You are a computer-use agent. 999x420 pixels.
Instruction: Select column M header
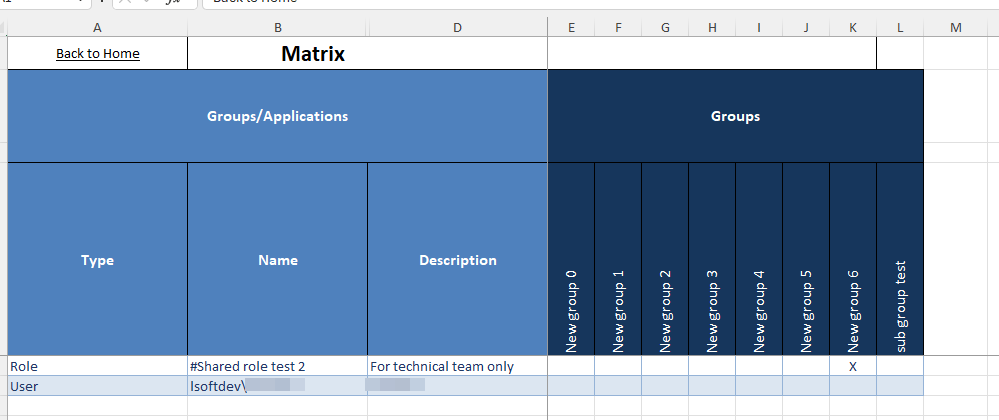coord(955,28)
